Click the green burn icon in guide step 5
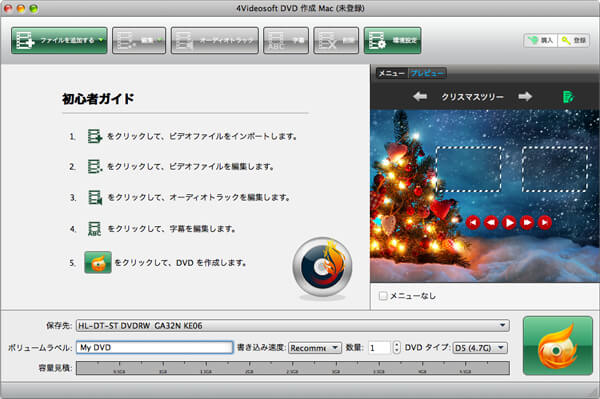 (x=98, y=262)
